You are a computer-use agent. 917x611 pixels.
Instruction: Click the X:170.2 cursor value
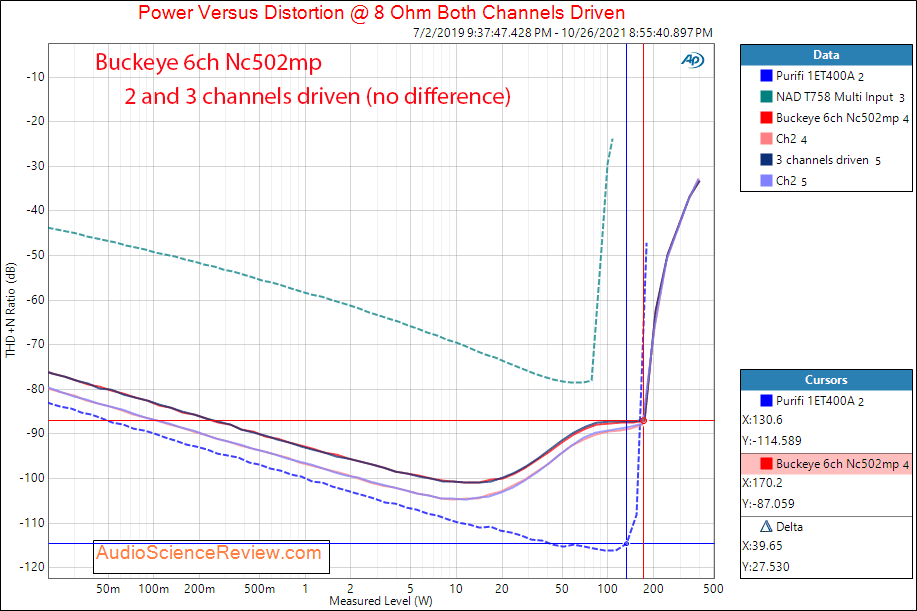762,483
